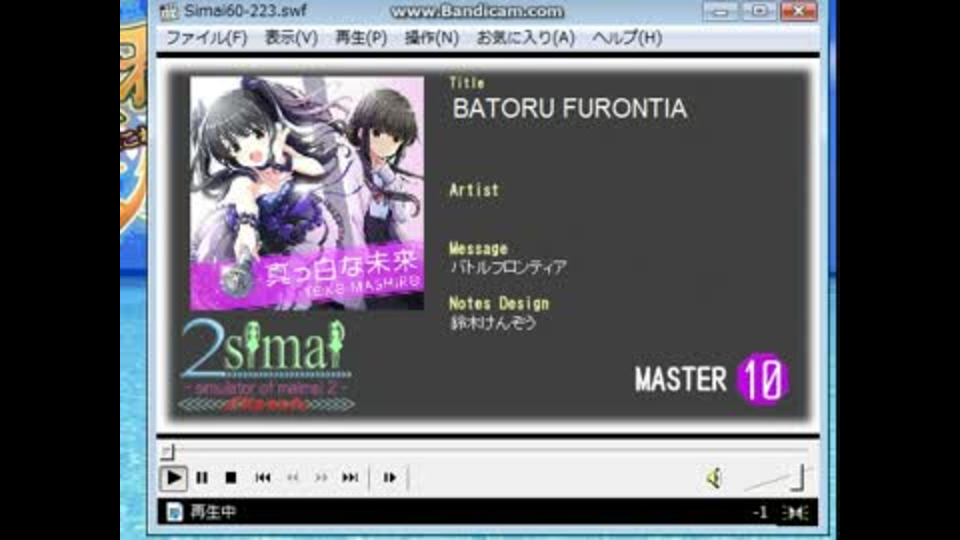Skip to the previous track icon
This screenshot has width=960, height=540.
pyautogui.click(x=263, y=478)
